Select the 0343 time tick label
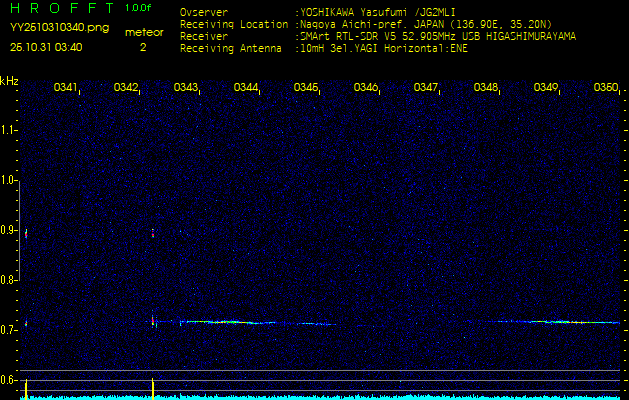 click(185, 88)
